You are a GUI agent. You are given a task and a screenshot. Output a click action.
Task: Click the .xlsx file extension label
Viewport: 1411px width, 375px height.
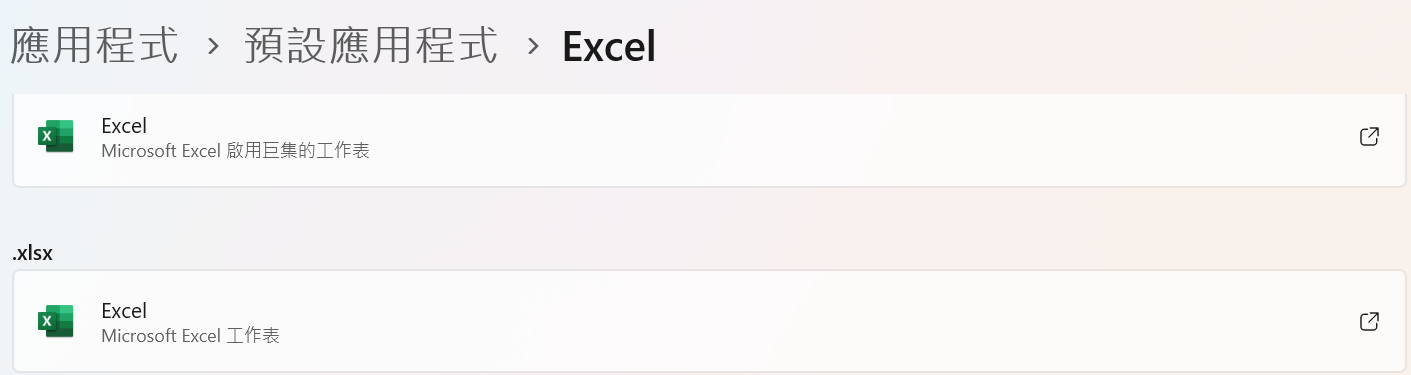[x=32, y=254]
